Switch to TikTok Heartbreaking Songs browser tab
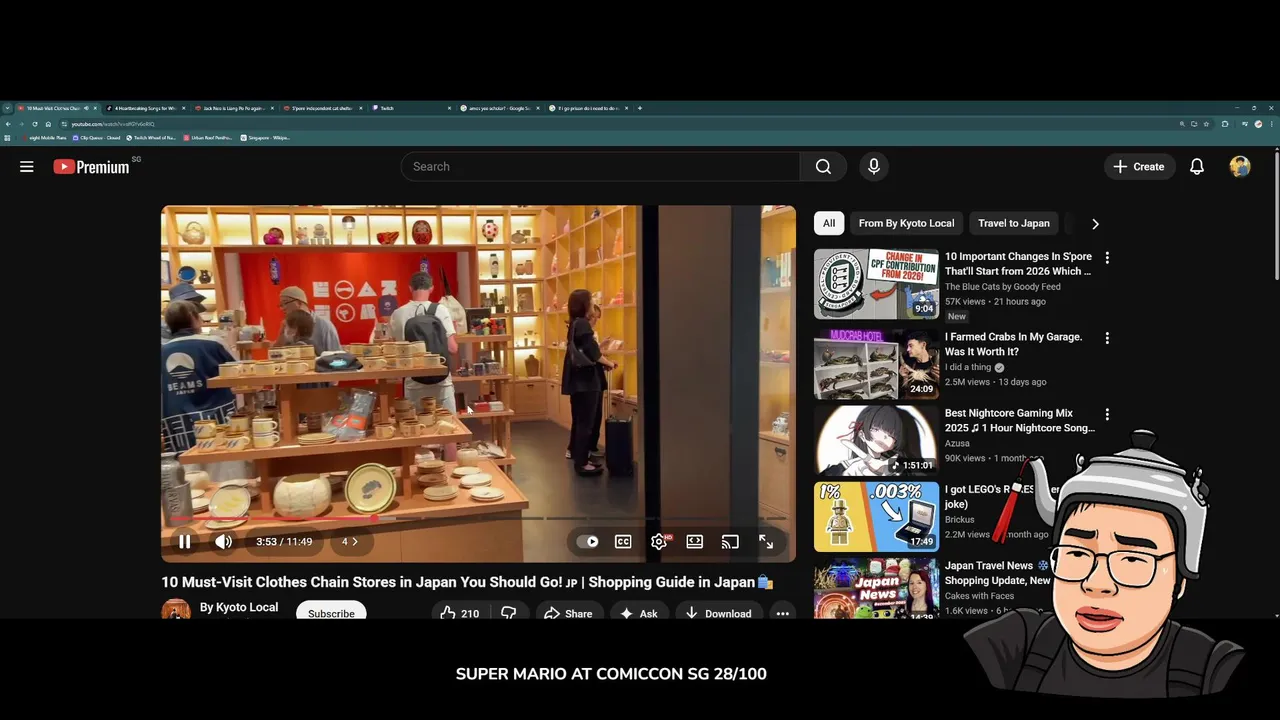Image resolution: width=1280 pixels, height=720 pixels. coord(144,108)
